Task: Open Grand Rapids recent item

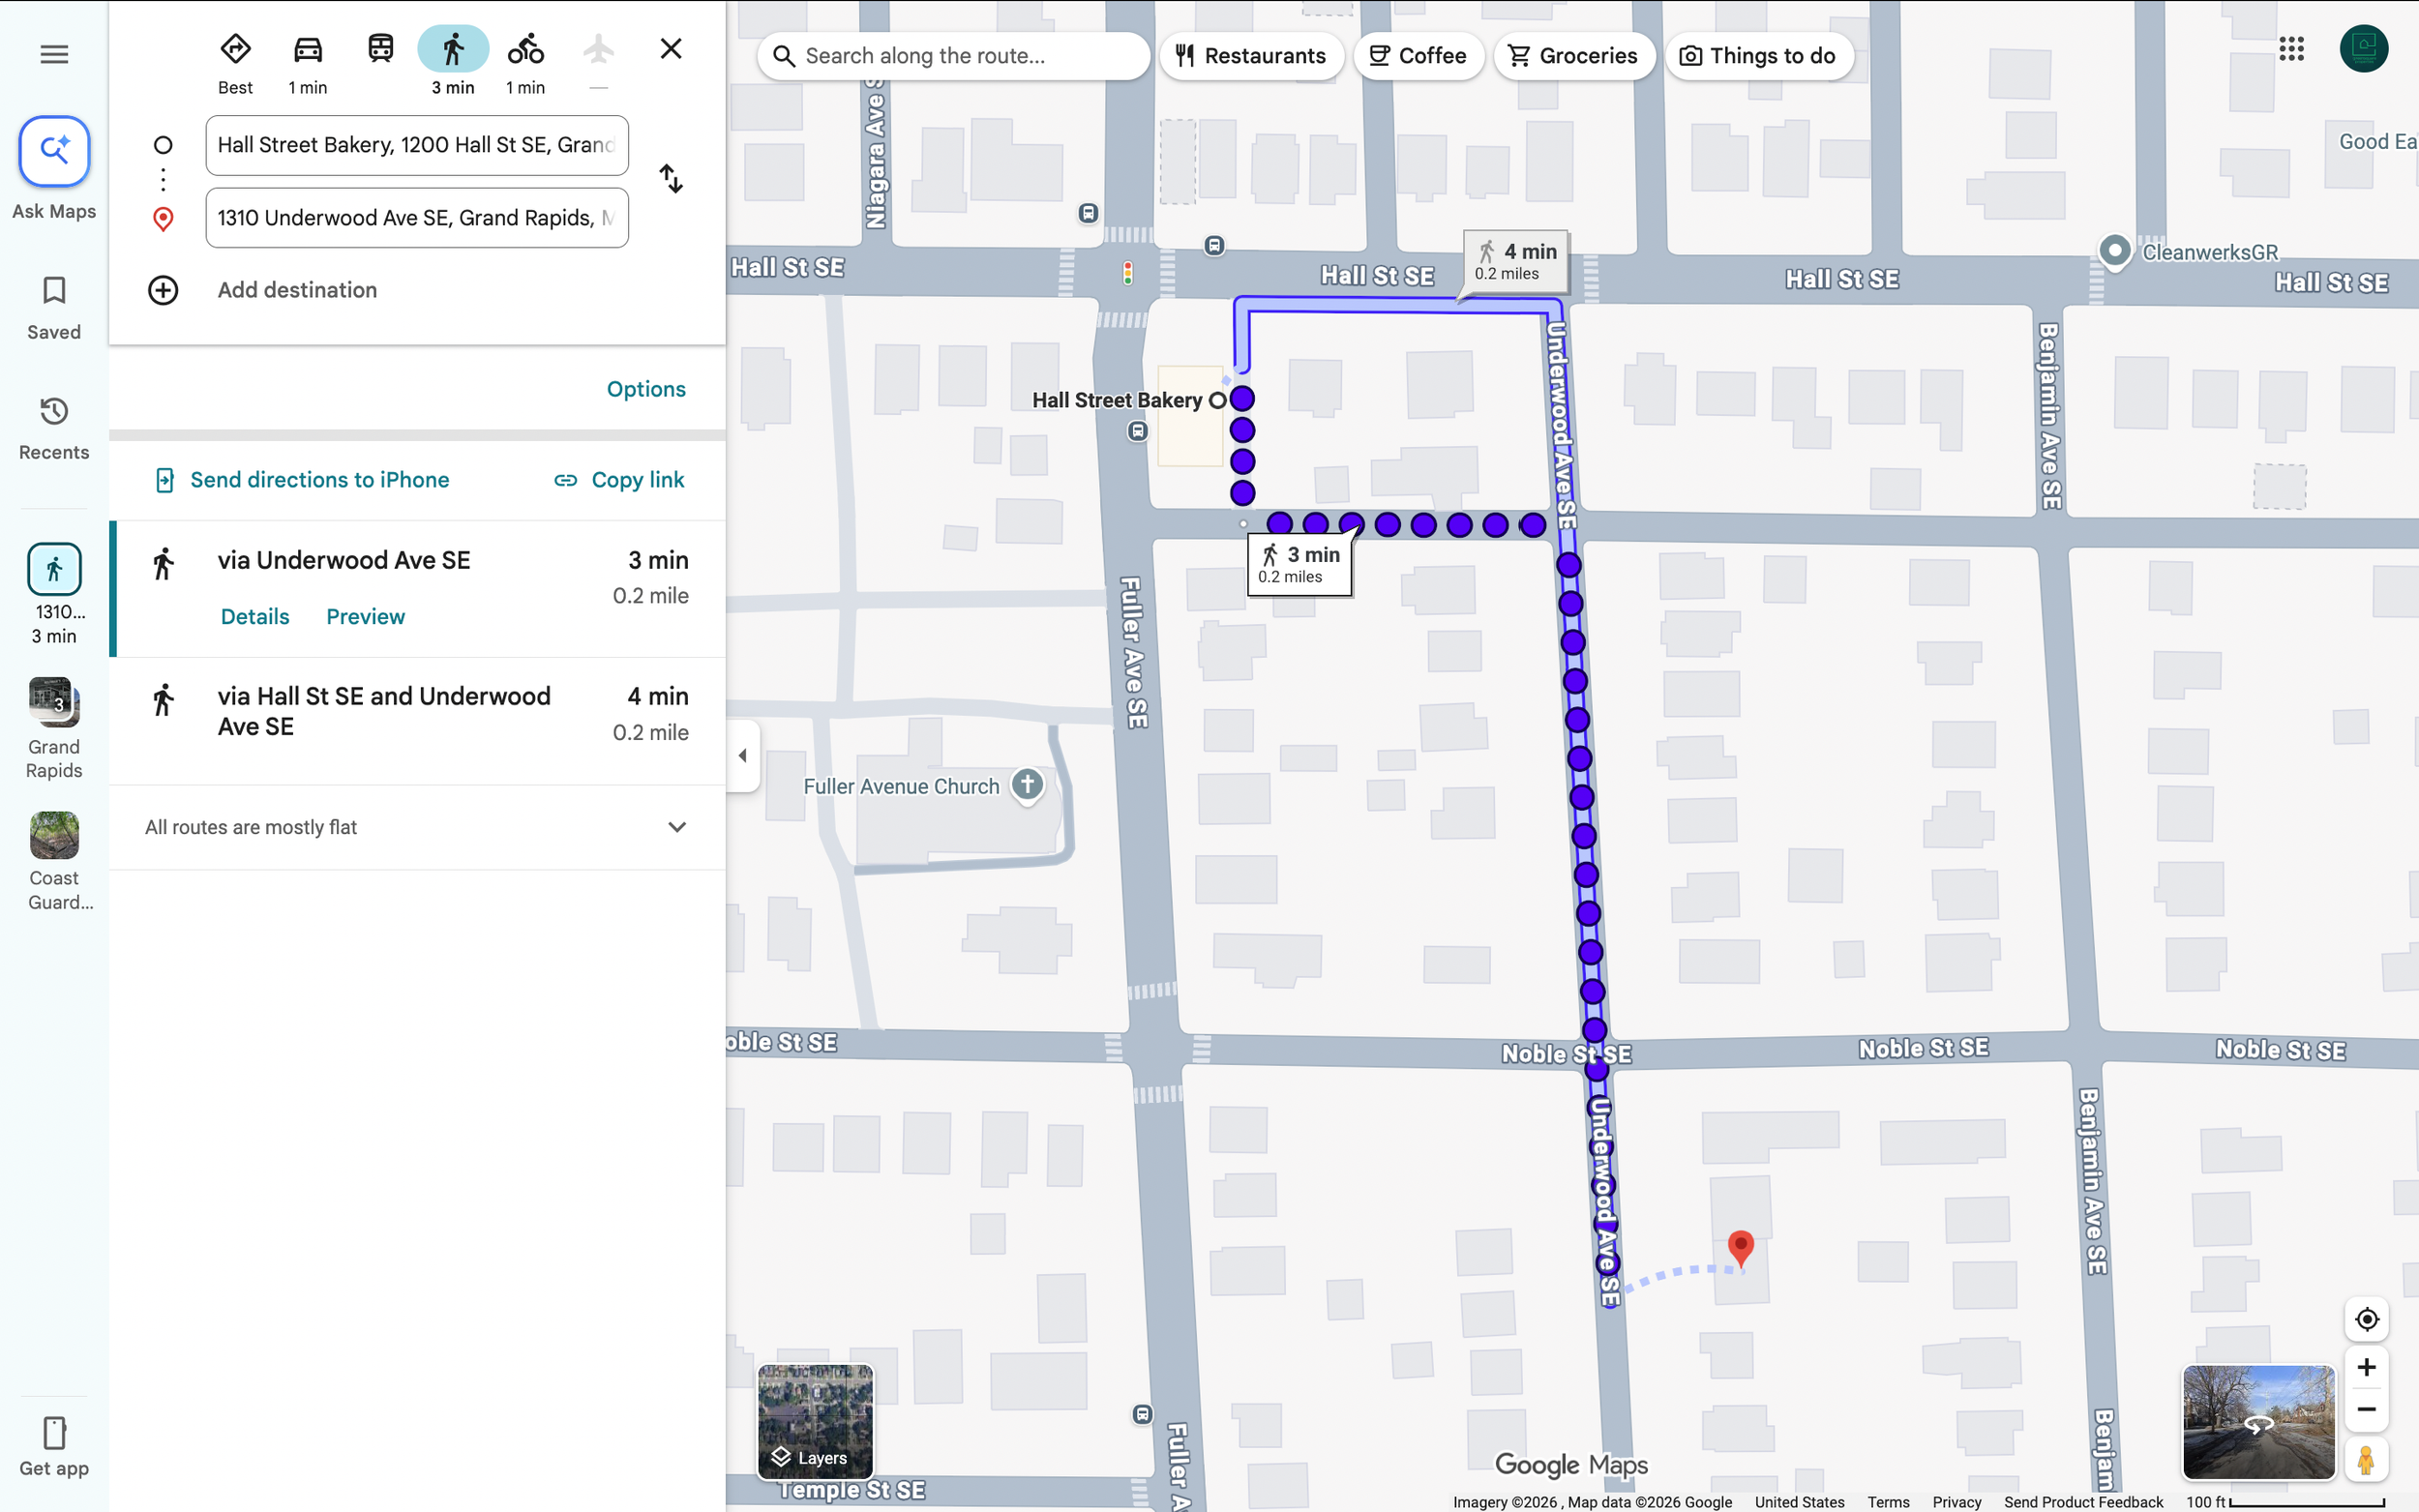Action: coord(54,728)
